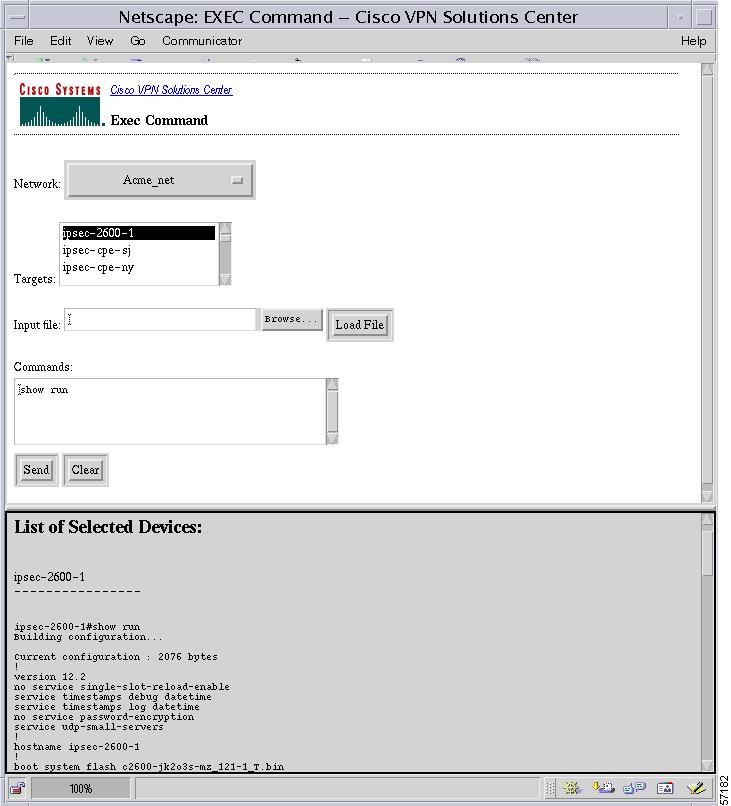Click 'no service password-encryption' line
The height and width of the screenshot is (806, 731).
pos(104,717)
